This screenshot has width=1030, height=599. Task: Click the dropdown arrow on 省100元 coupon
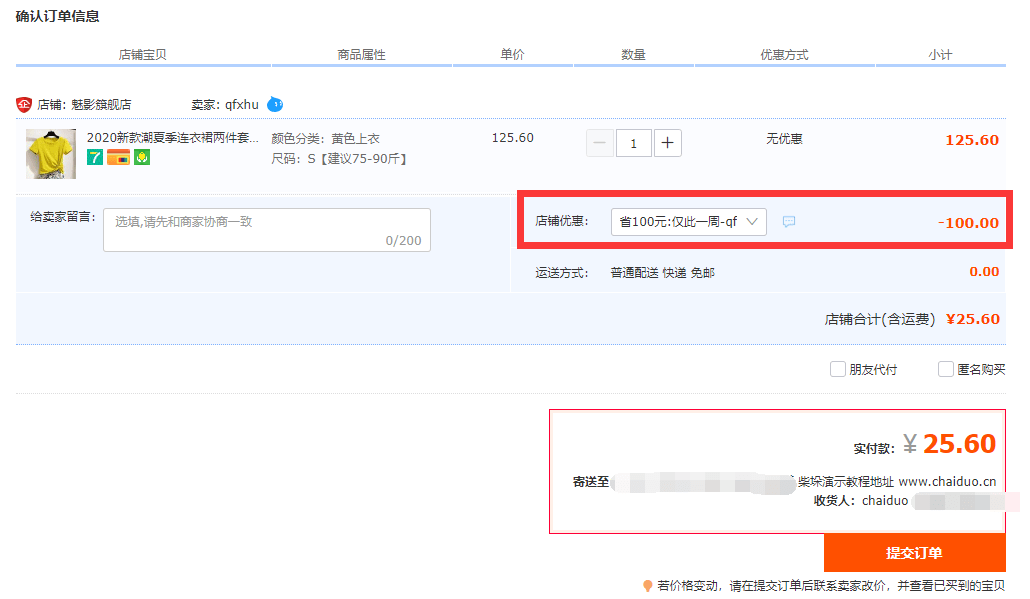752,221
